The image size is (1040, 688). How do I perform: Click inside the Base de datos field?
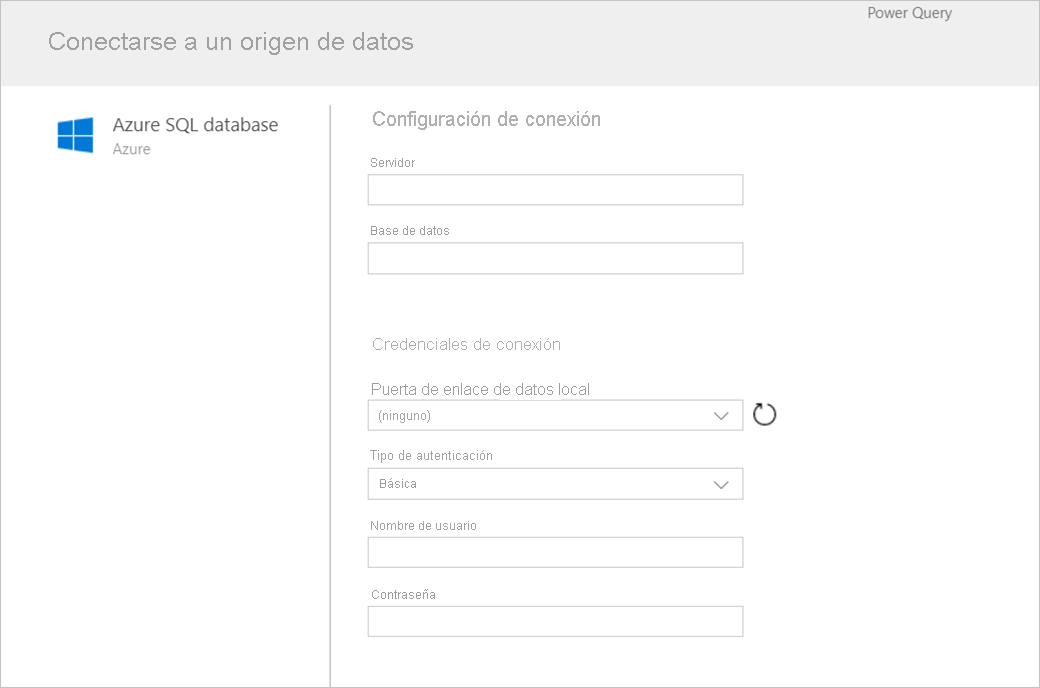pos(555,258)
